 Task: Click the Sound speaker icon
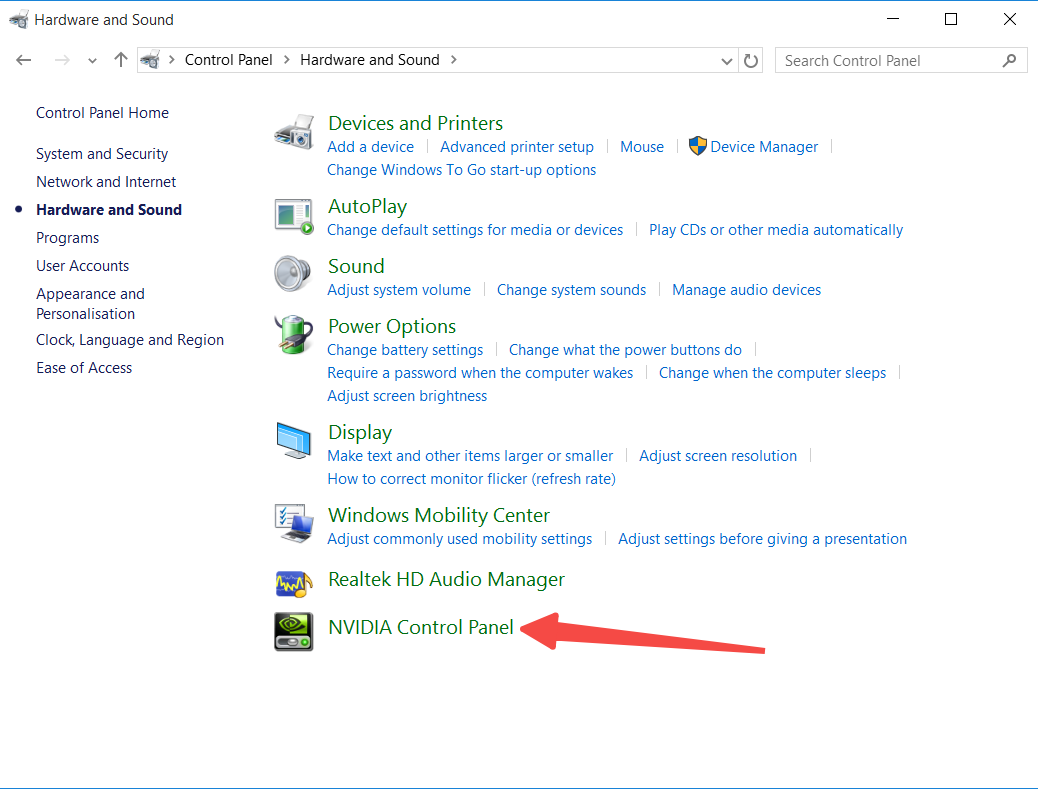pos(293,273)
